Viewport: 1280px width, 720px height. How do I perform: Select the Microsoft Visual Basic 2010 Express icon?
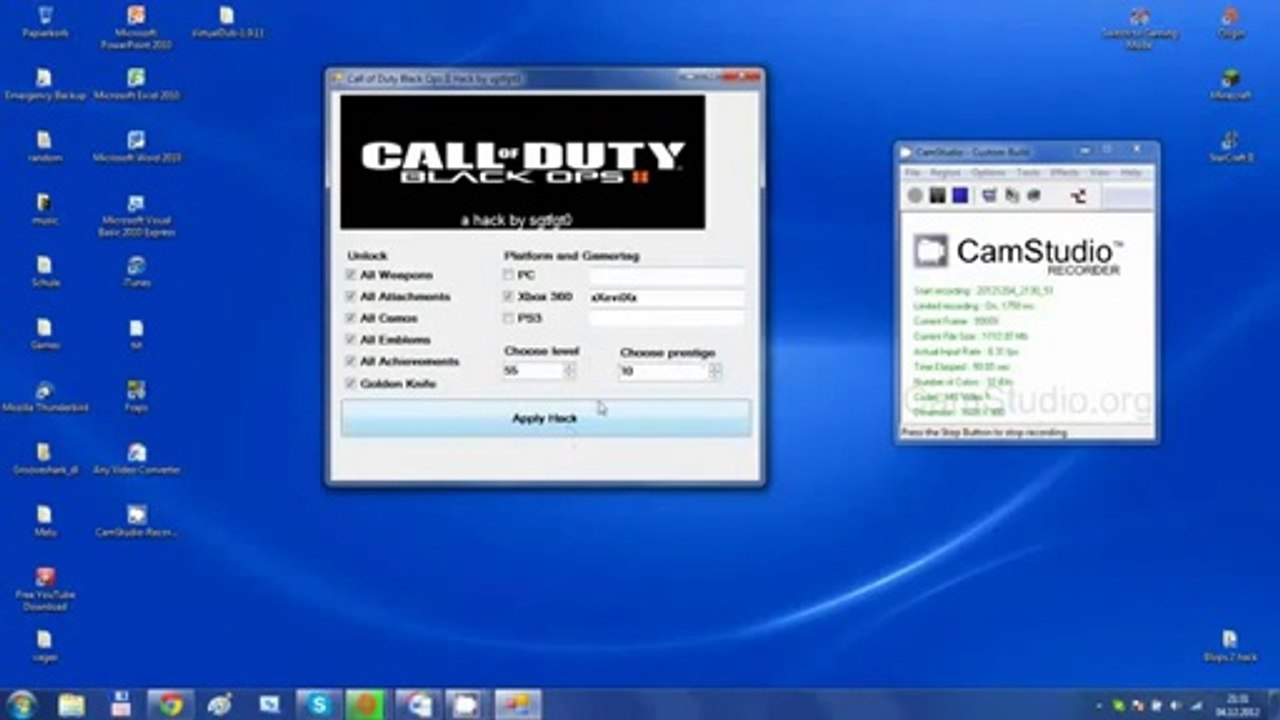coord(136,215)
